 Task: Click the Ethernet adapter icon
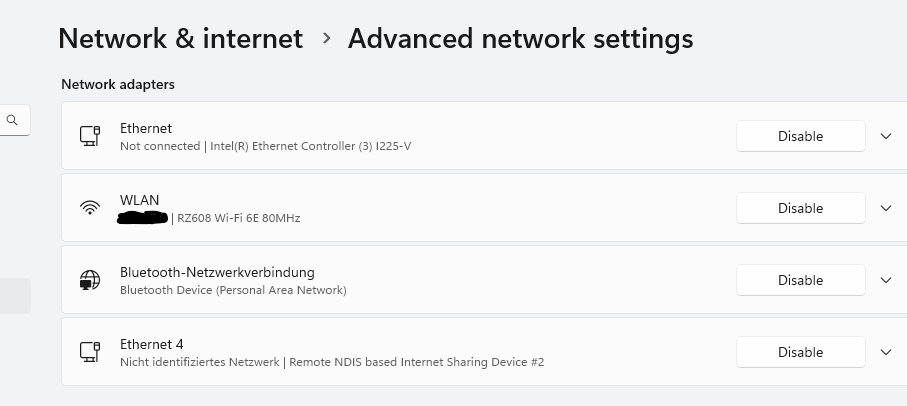click(x=90, y=136)
